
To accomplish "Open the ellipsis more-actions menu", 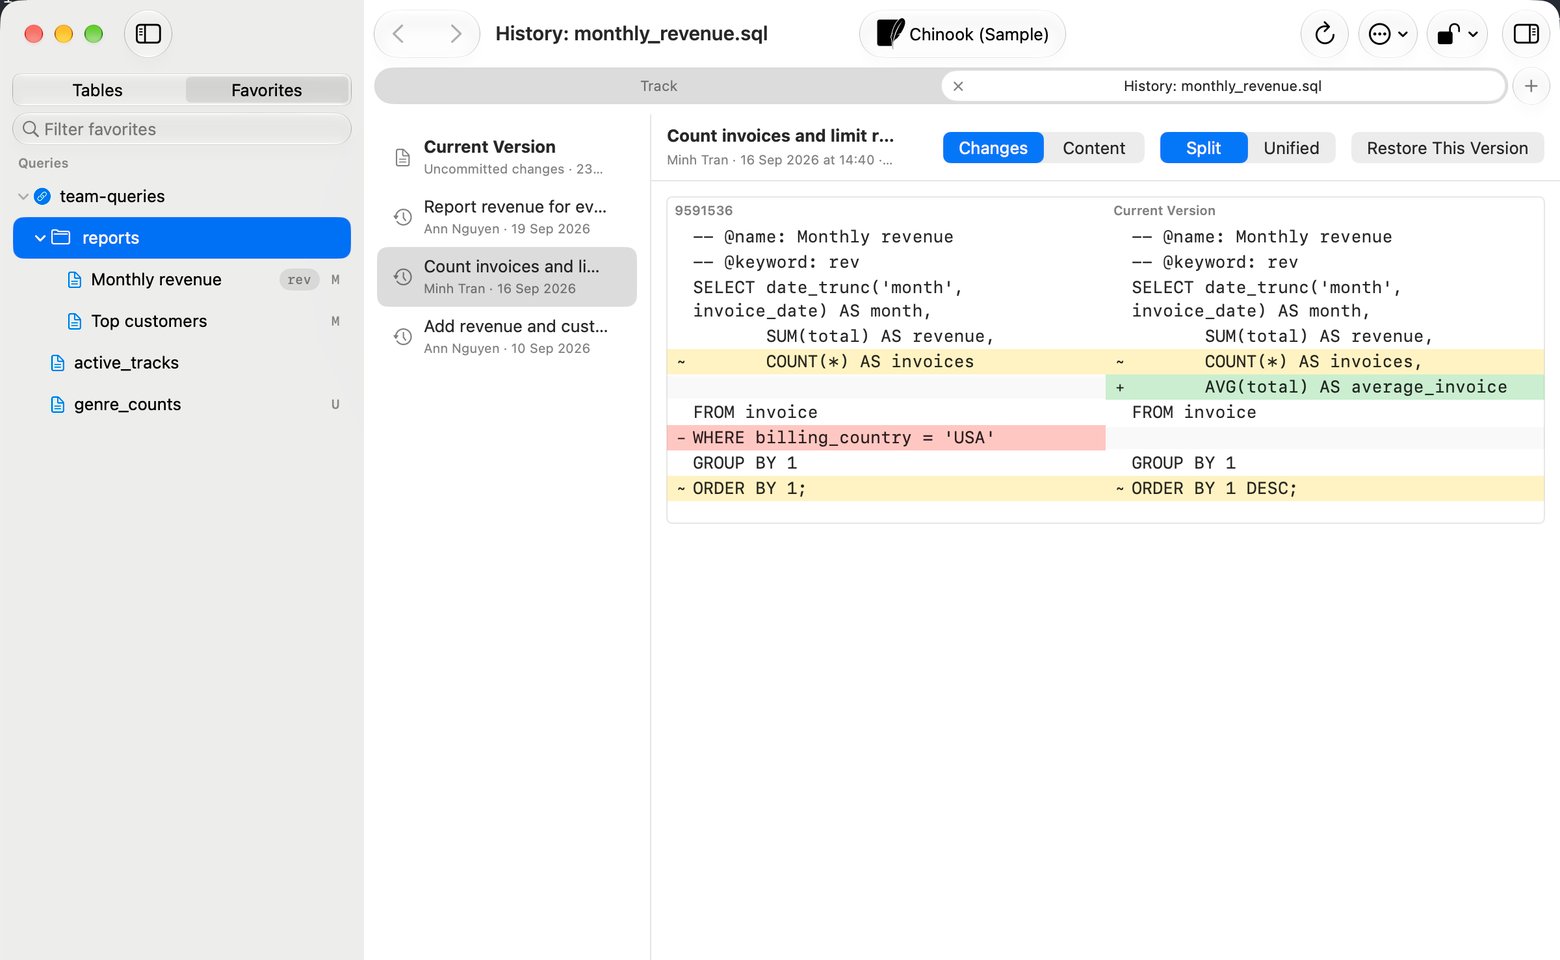I will tap(1388, 34).
